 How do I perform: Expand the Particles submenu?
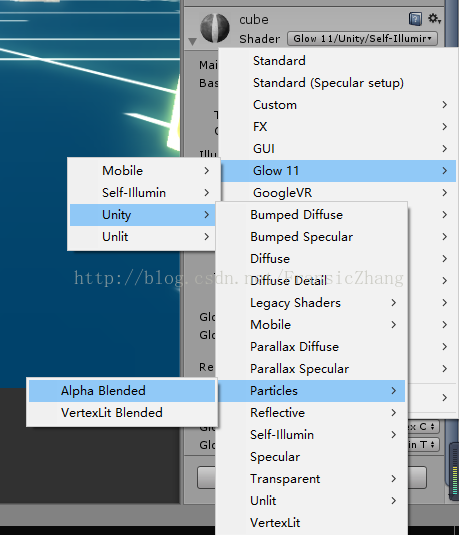click(x=311, y=391)
